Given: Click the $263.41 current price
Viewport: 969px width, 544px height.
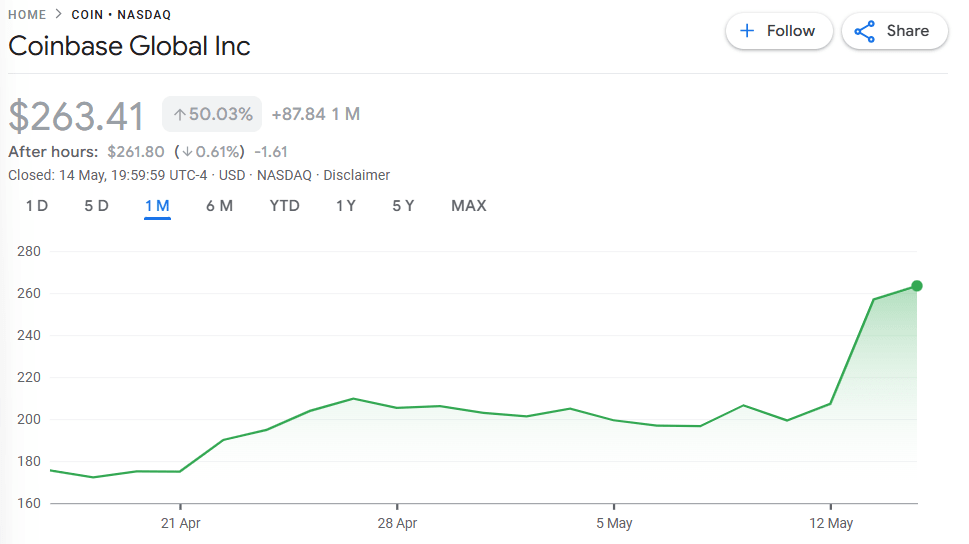Looking at the screenshot, I should tap(76, 116).
